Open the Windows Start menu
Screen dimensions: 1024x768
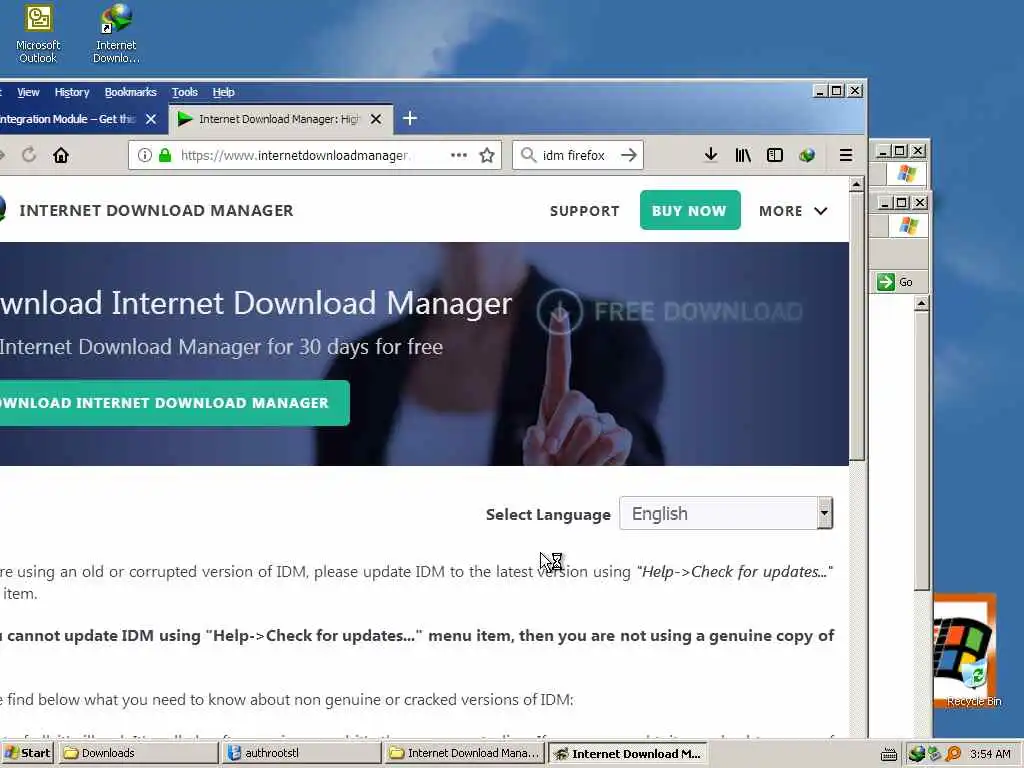tap(29, 753)
